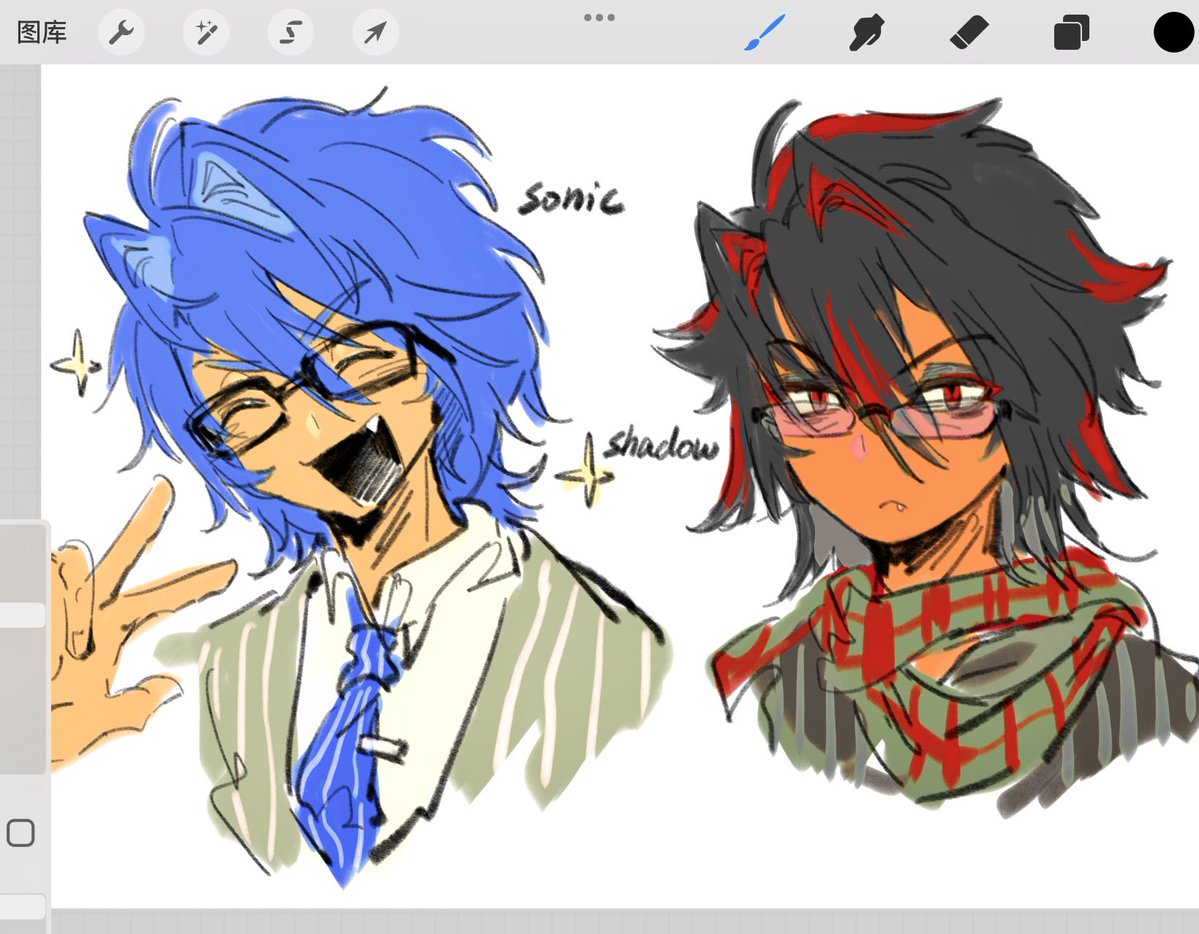
Task: Tap the three-dot options at top
Action: point(600,17)
